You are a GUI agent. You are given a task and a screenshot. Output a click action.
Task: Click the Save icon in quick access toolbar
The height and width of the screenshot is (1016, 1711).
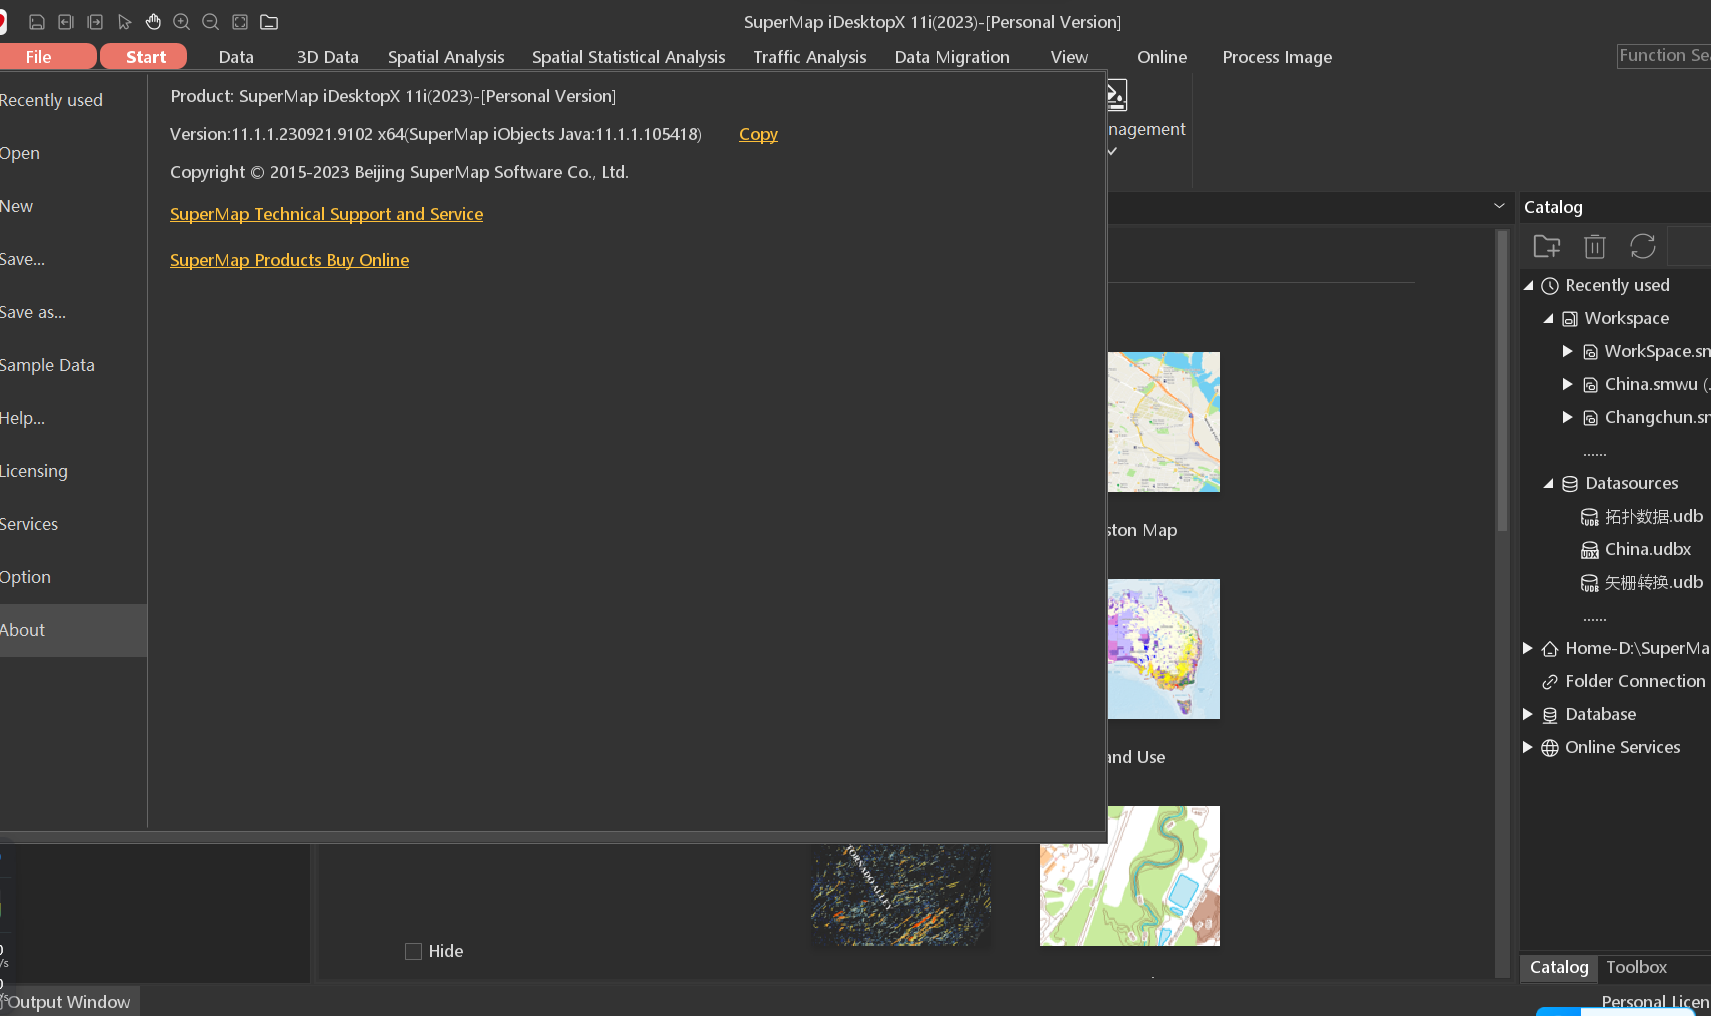coord(37,22)
